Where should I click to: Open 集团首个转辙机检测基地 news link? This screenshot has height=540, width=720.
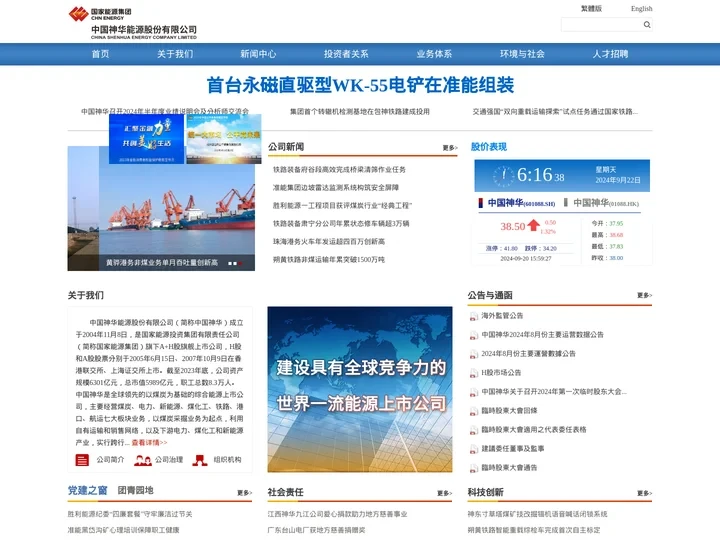[x=360, y=111]
